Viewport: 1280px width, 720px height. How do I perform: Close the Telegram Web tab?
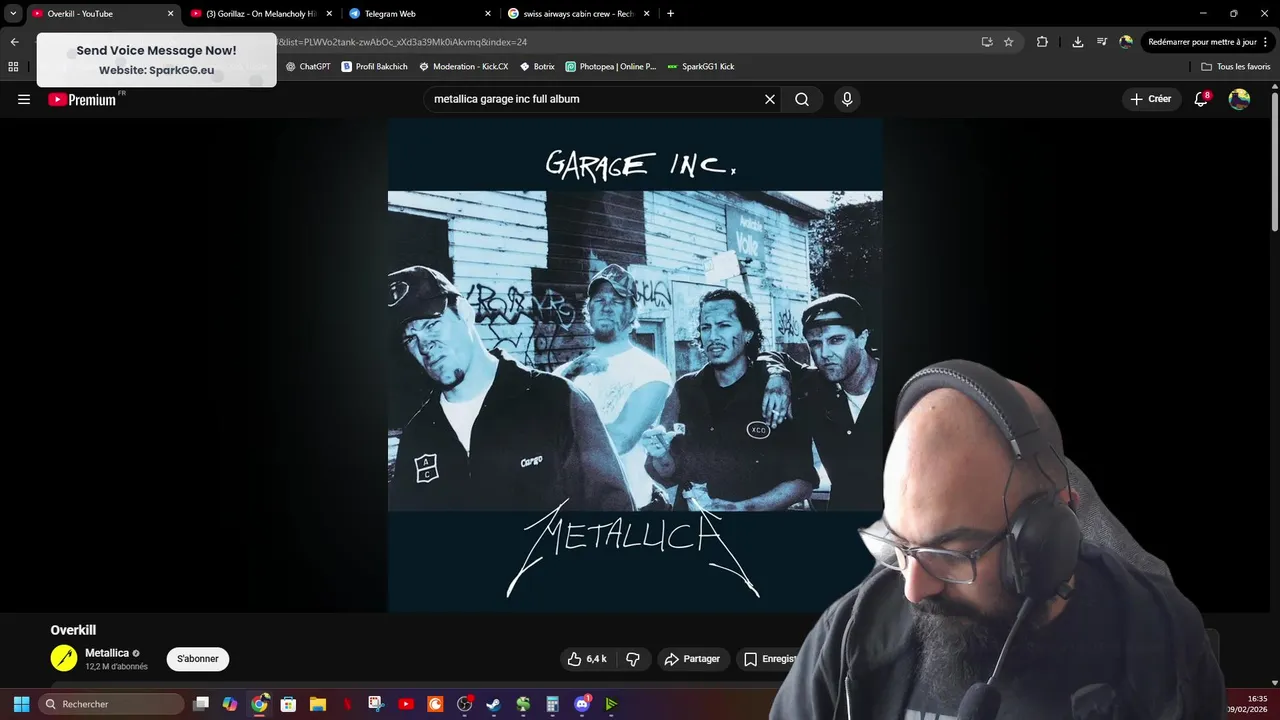click(x=488, y=14)
